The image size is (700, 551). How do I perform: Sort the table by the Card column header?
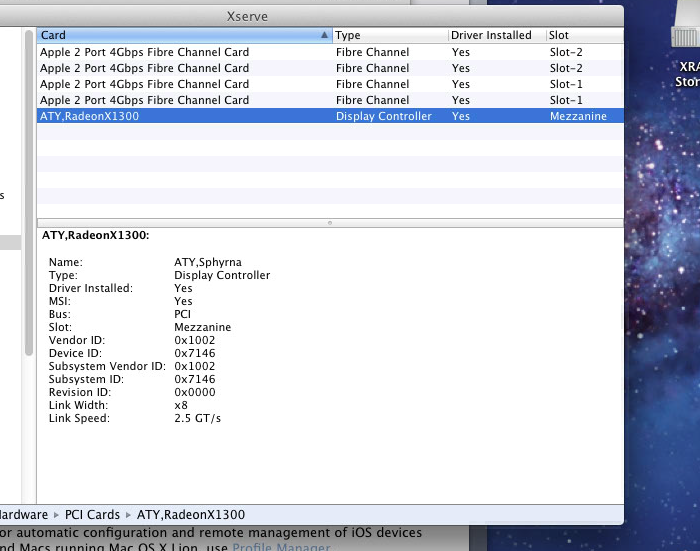click(x=184, y=35)
